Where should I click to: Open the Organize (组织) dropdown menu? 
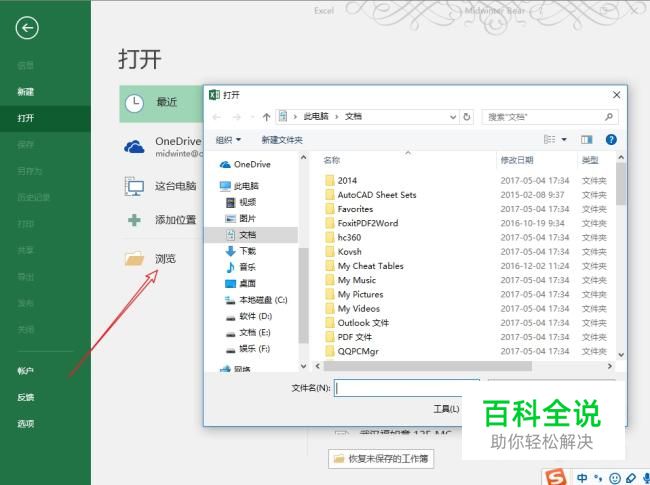tap(228, 140)
